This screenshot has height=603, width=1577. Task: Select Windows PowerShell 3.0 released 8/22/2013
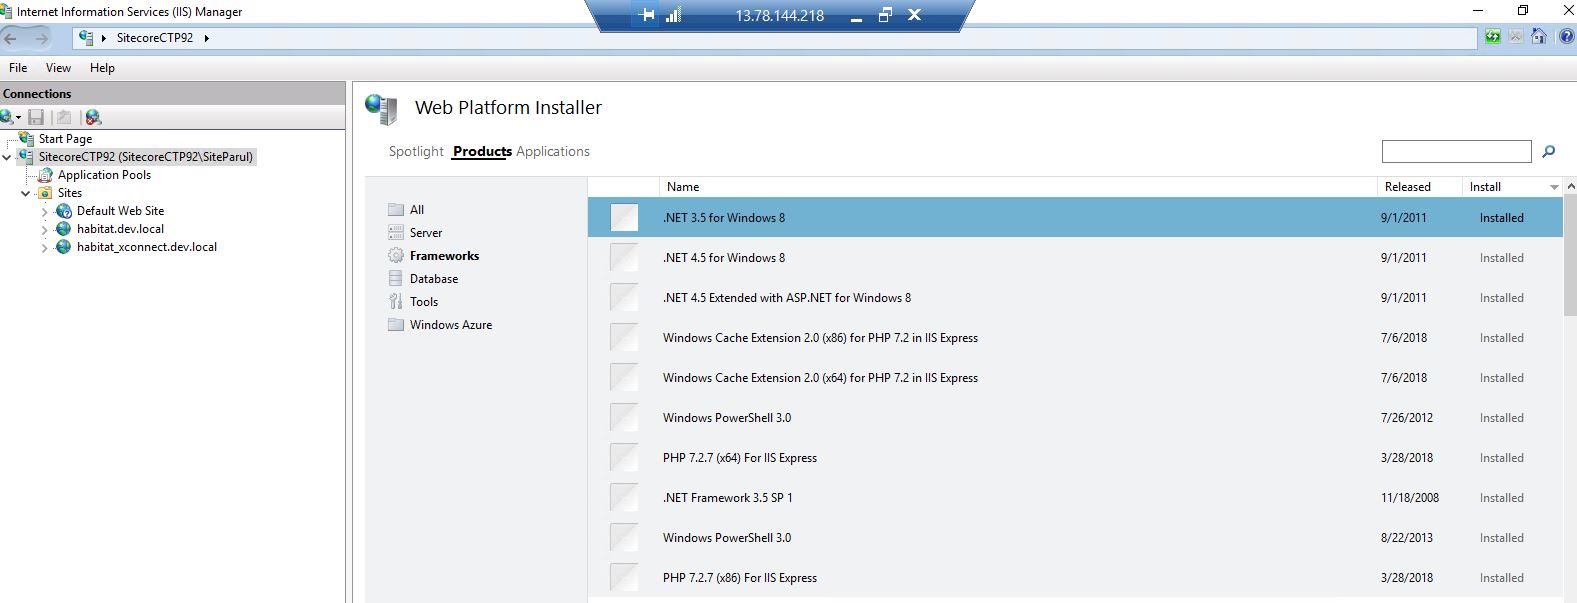pyautogui.click(x=1075, y=538)
